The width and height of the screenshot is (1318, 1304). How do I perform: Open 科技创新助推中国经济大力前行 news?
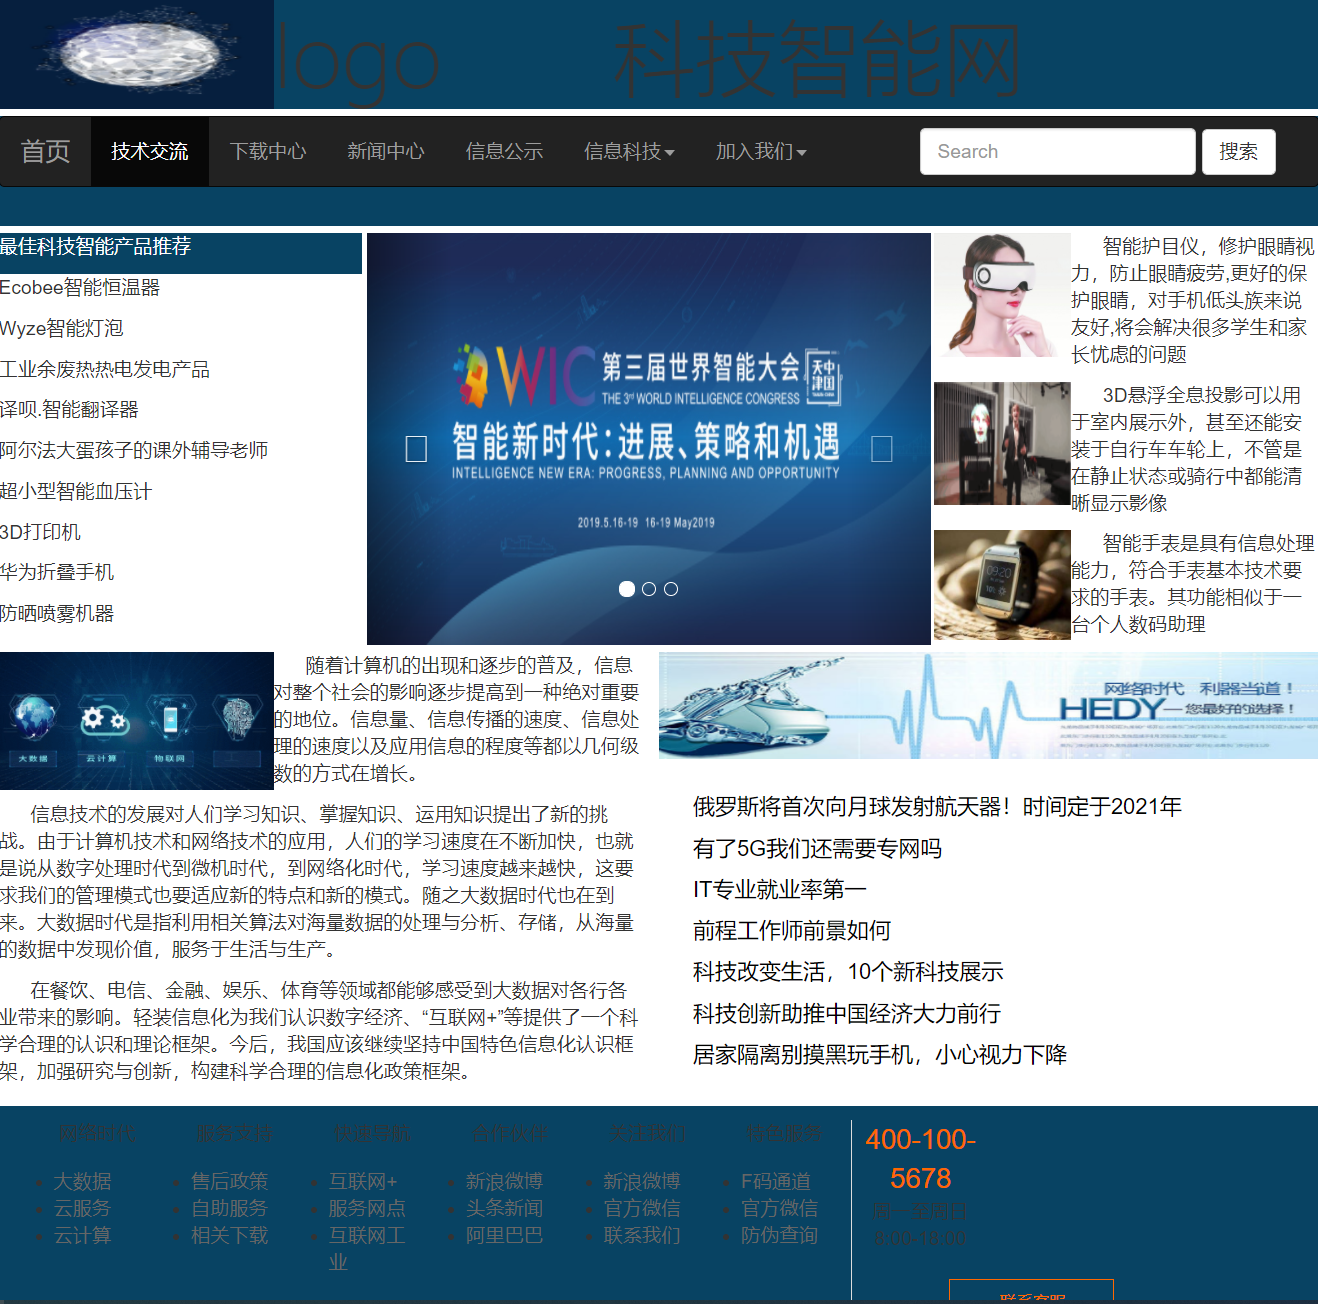[847, 1014]
